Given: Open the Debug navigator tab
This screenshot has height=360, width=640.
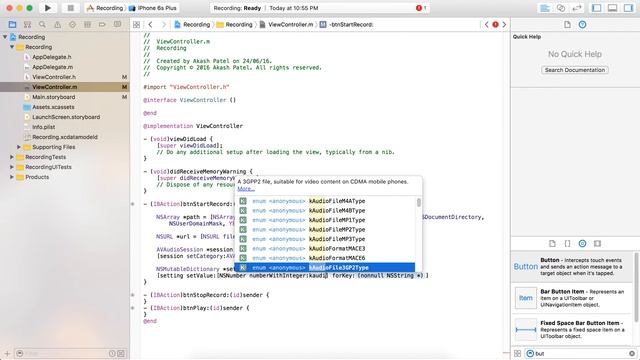Looking at the screenshot, I should [x=87, y=24].
